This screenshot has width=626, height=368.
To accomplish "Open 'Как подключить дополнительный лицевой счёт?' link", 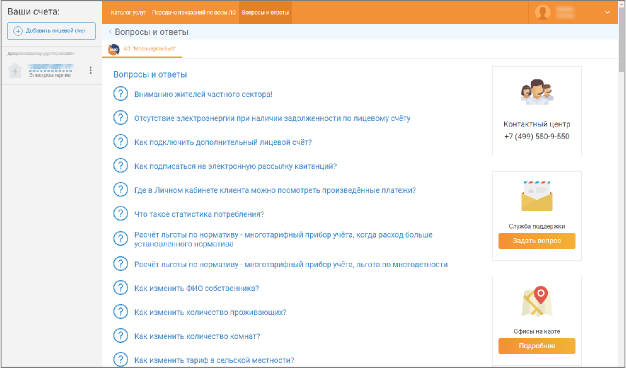I will [x=223, y=142].
